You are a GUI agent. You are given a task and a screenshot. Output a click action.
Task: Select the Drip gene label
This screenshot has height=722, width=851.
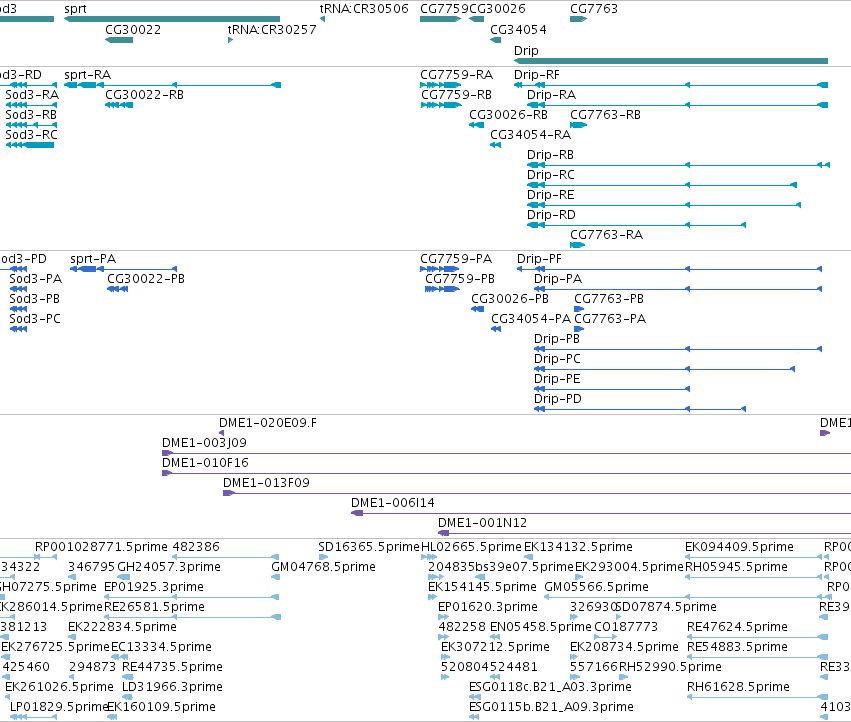(526, 50)
